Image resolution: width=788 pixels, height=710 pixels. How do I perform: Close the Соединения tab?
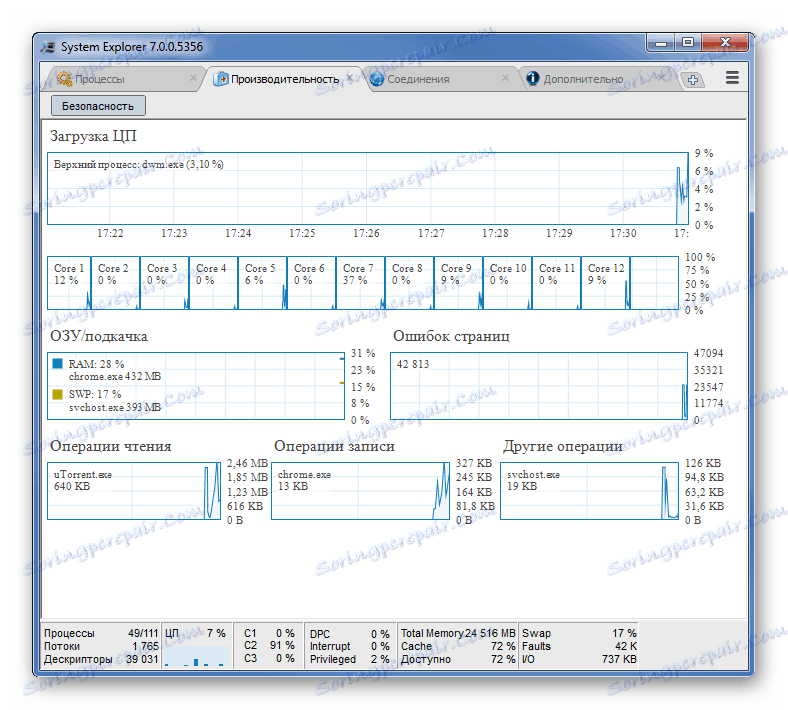(x=506, y=78)
